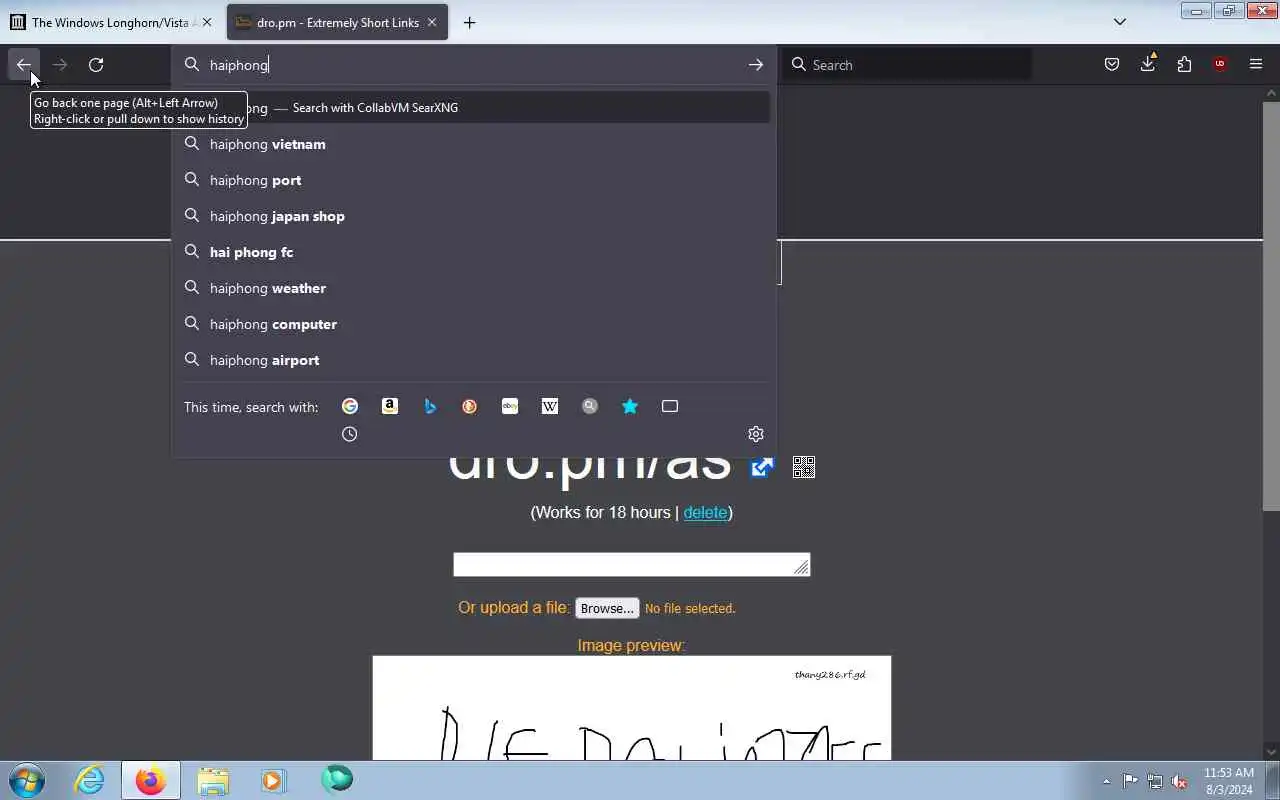Search this time with Wikipedia
This screenshot has height=800, width=1280.
click(550, 406)
